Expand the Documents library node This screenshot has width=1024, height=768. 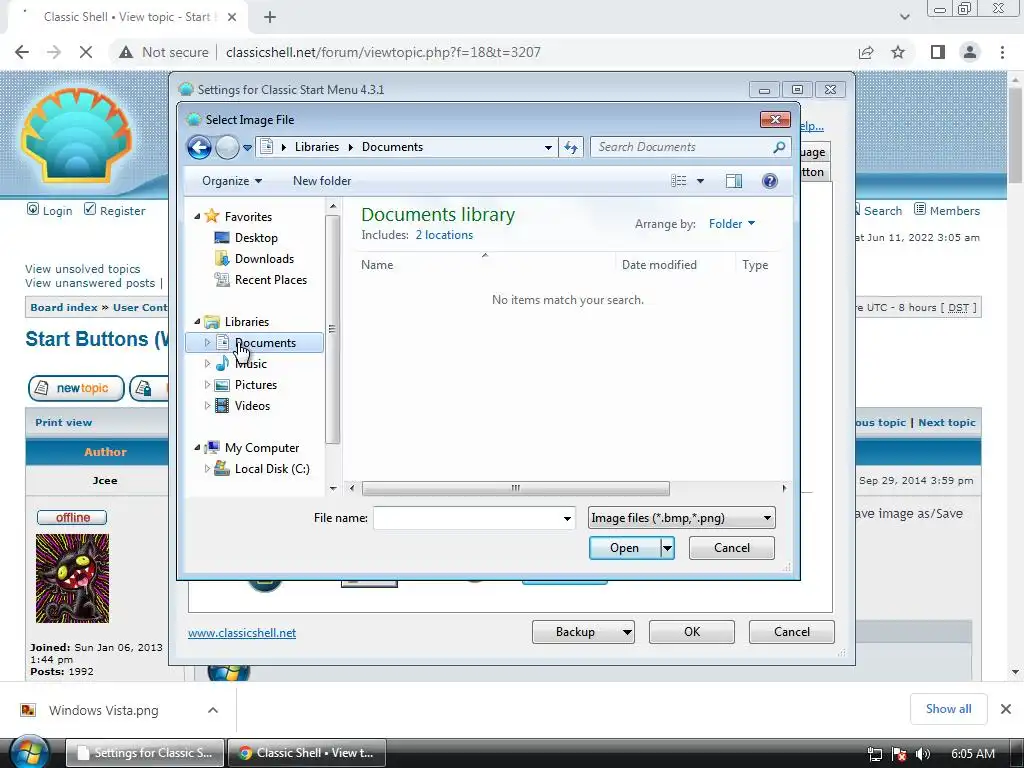click(x=207, y=342)
